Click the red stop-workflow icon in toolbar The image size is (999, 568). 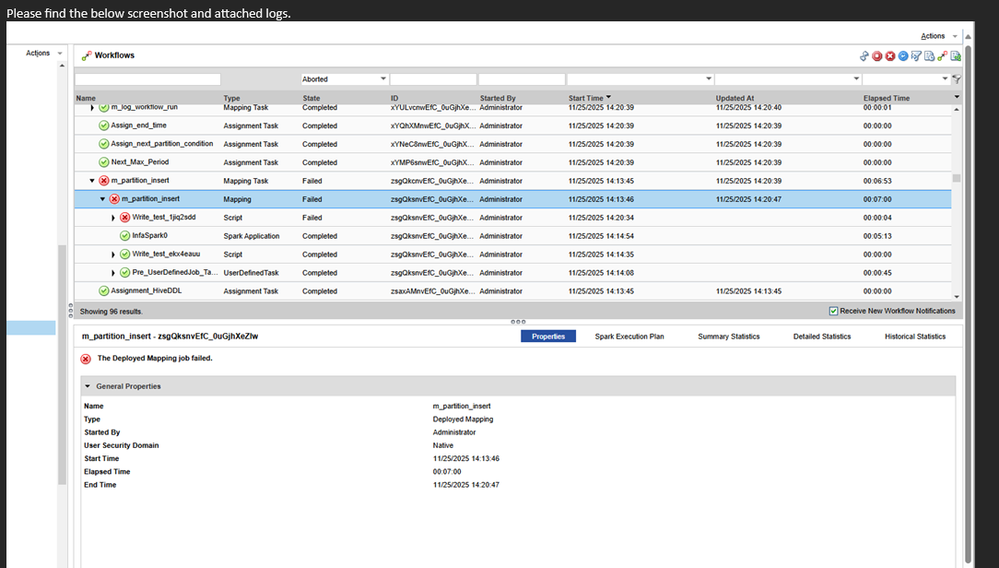pos(877,56)
